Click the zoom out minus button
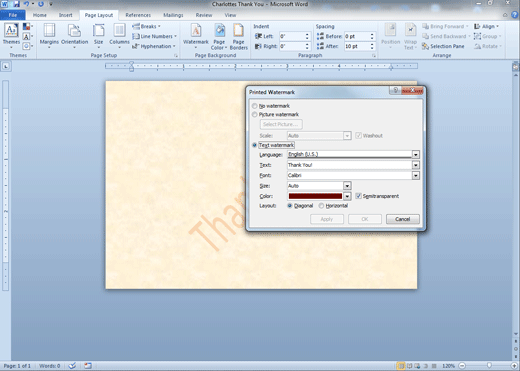 tap(462, 366)
